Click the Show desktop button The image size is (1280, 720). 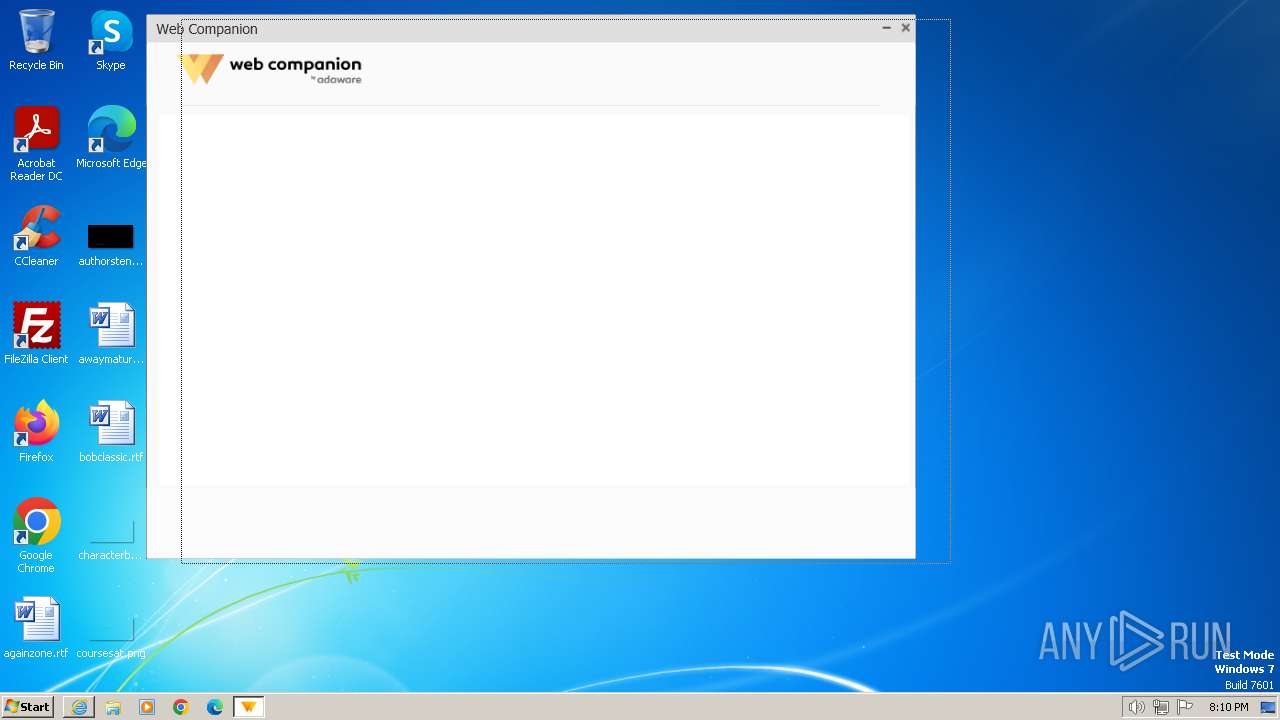point(1268,707)
